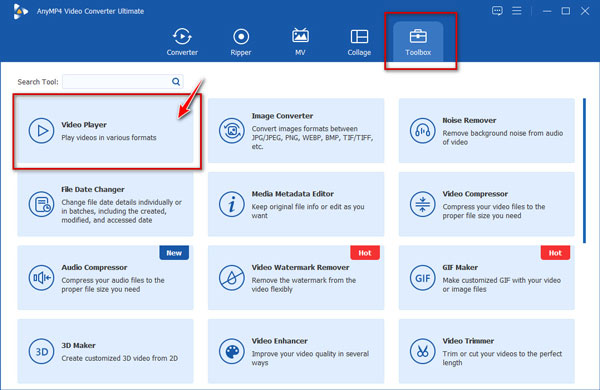Click the search magnifier icon
Image resolution: width=600 pixels, height=390 pixels.
pyautogui.click(x=176, y=81)
